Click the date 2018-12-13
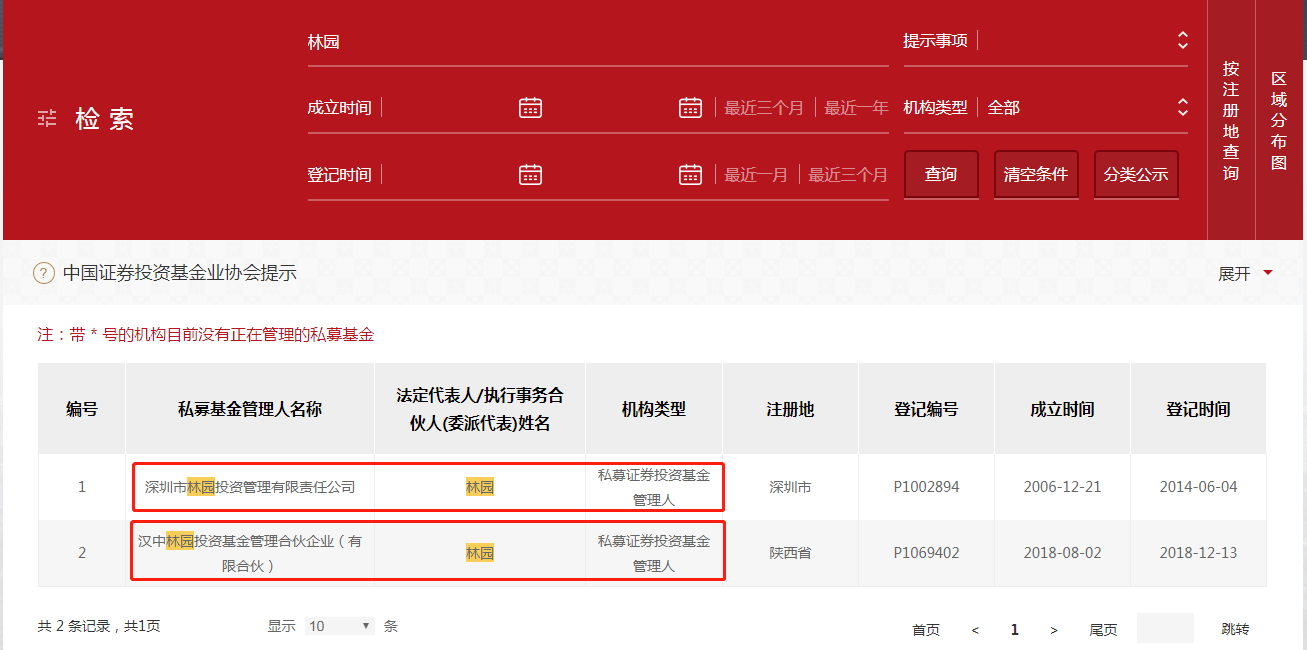 [x=1198, y=553]
